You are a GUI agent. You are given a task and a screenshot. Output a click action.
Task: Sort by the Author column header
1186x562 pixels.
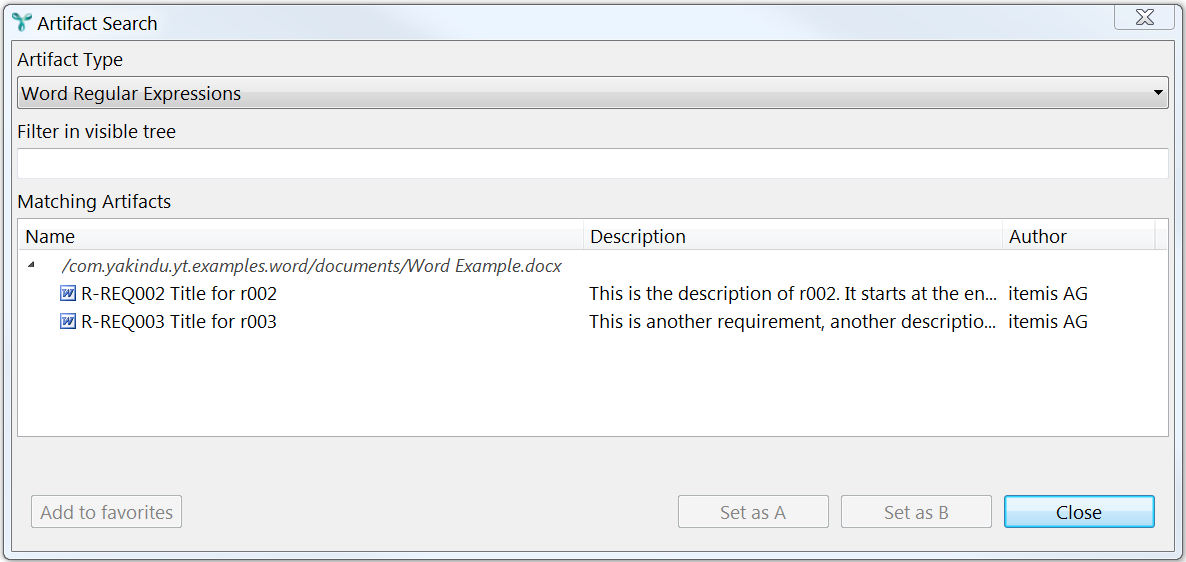[1079, 237]
